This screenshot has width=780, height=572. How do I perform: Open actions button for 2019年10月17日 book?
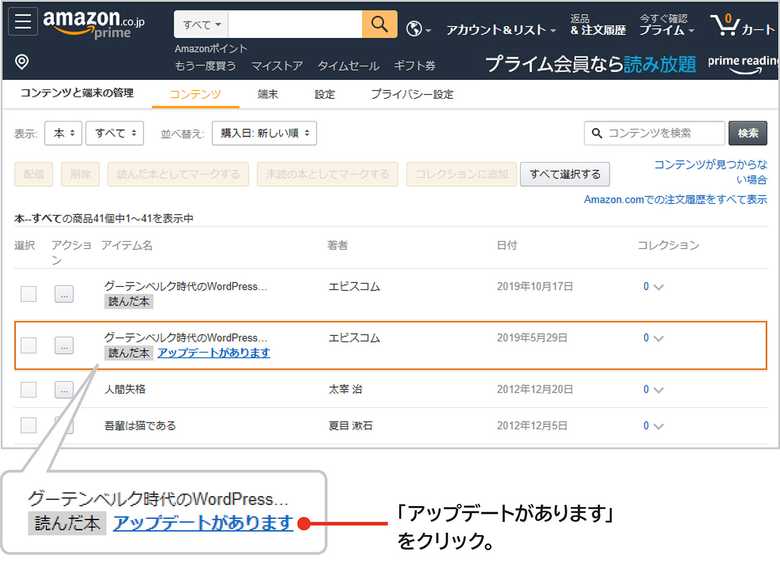(64, 294)
